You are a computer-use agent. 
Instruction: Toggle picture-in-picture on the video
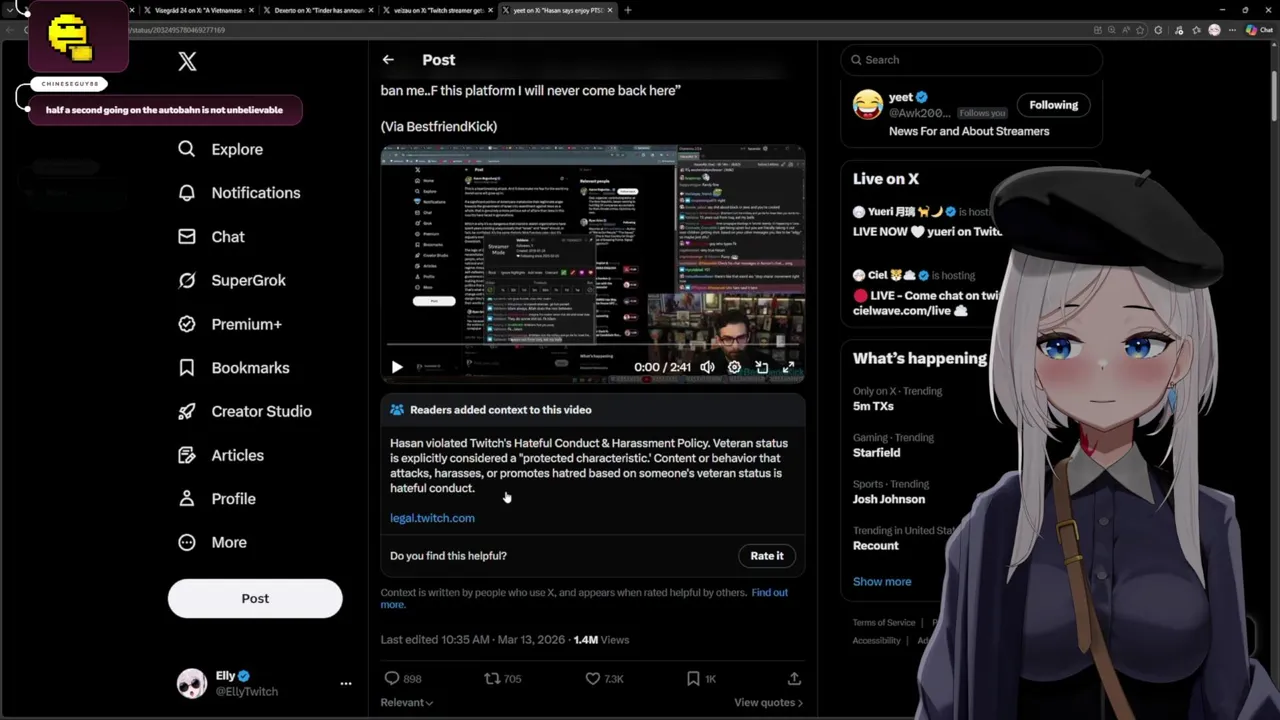pyautogui.click(x=761, y=367)
